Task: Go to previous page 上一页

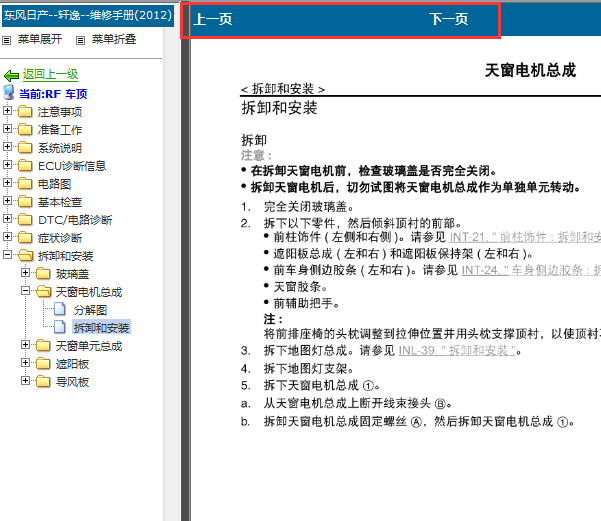Action: 213,19
